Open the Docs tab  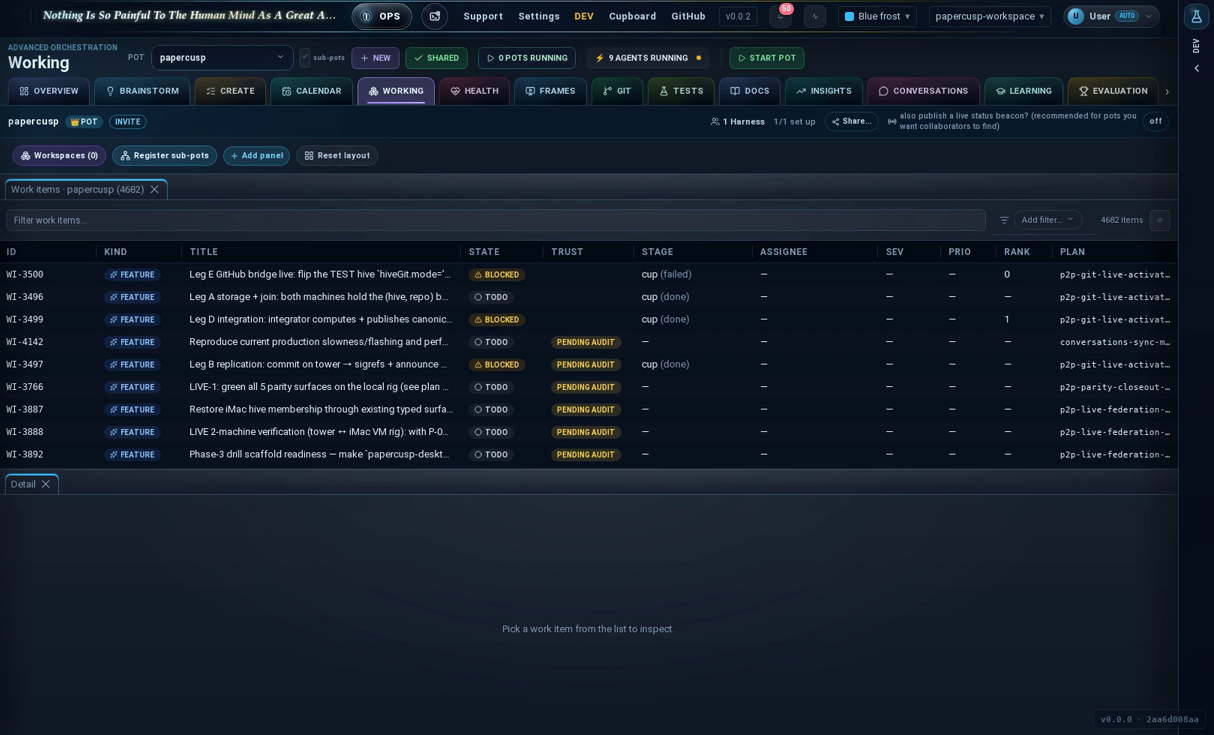coord(749,91)
